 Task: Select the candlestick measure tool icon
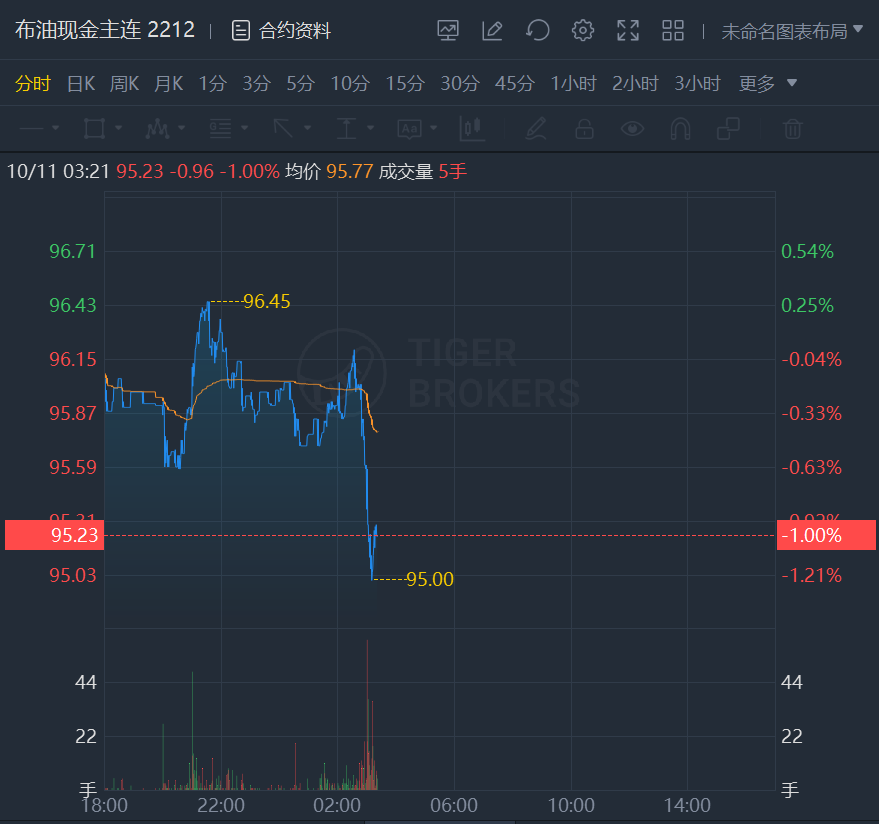(472, 129)
